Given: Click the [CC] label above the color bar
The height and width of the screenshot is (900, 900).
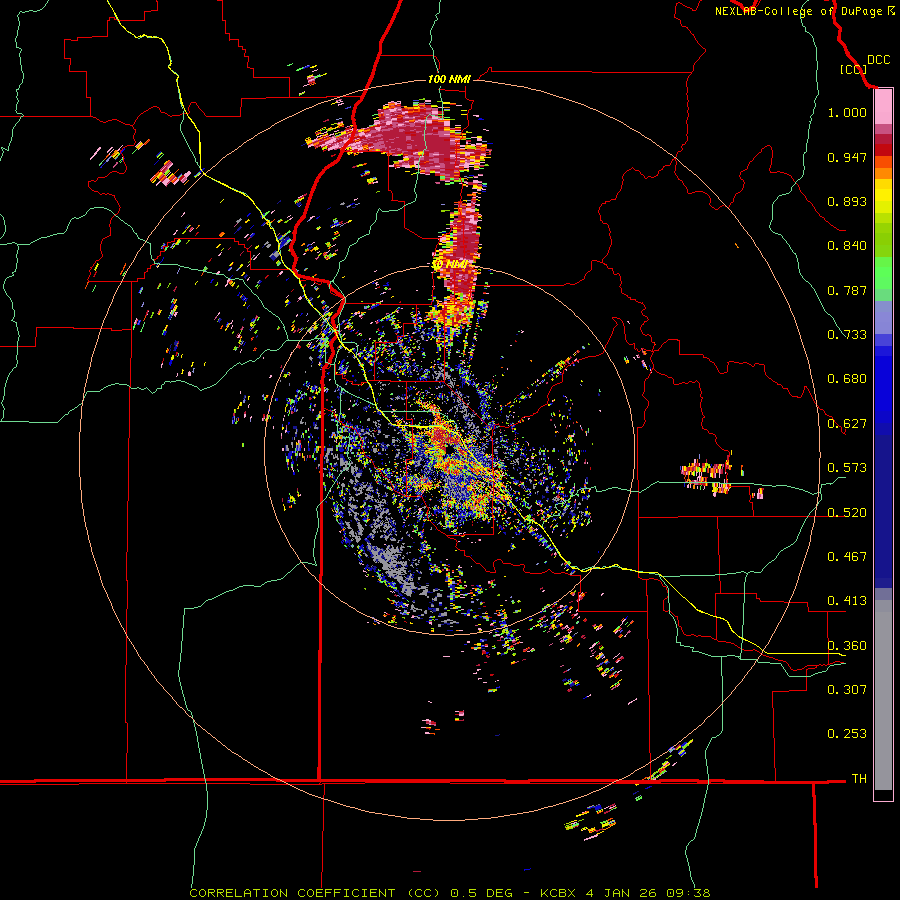Looking at the screenshot, I should tap(853, 69).
